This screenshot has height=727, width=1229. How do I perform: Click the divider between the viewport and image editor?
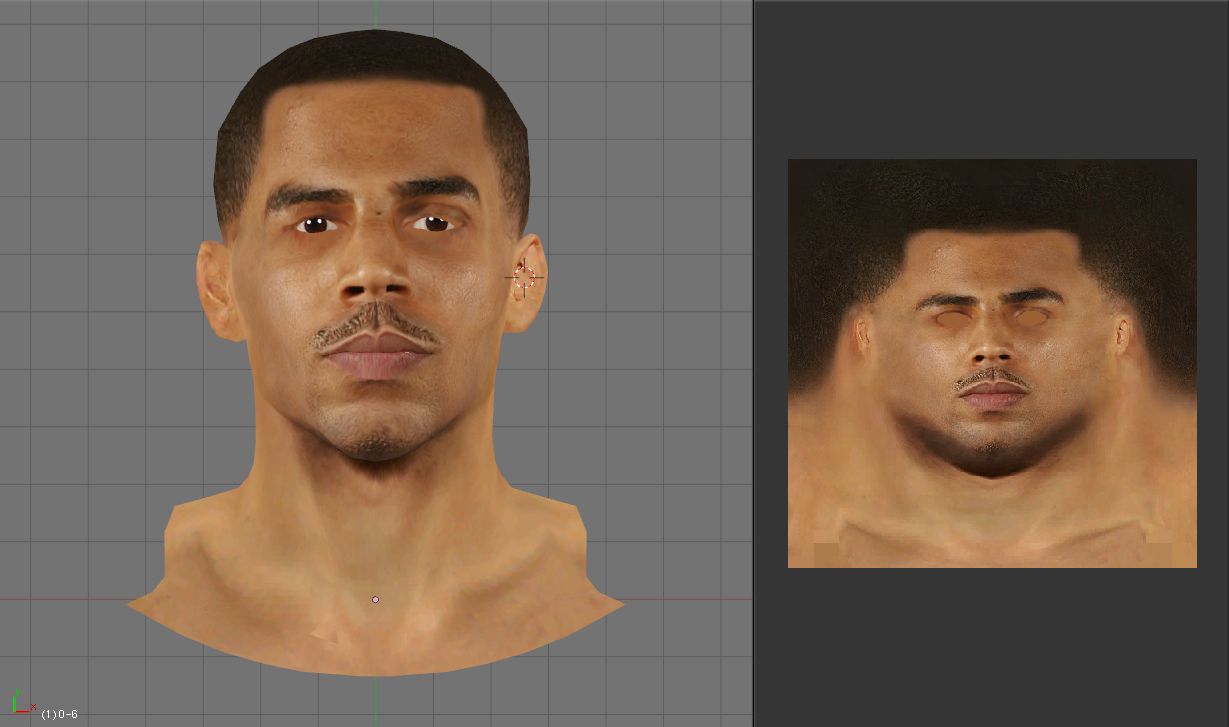[753, 363]
